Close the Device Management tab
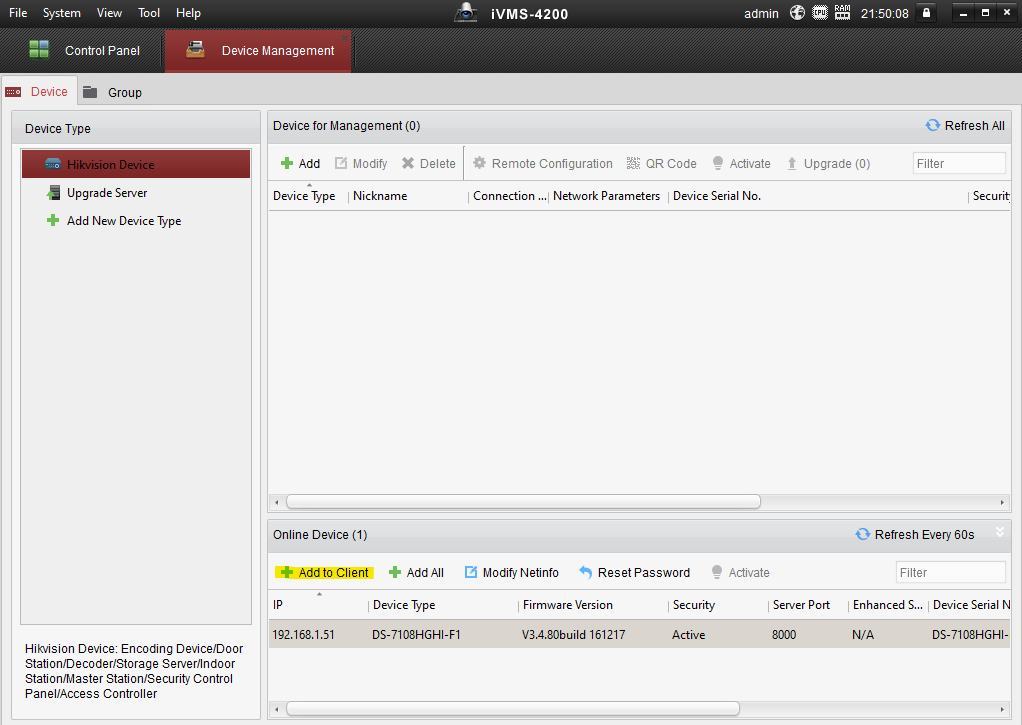The image size is (1022, 725). (x=344, y=38)
